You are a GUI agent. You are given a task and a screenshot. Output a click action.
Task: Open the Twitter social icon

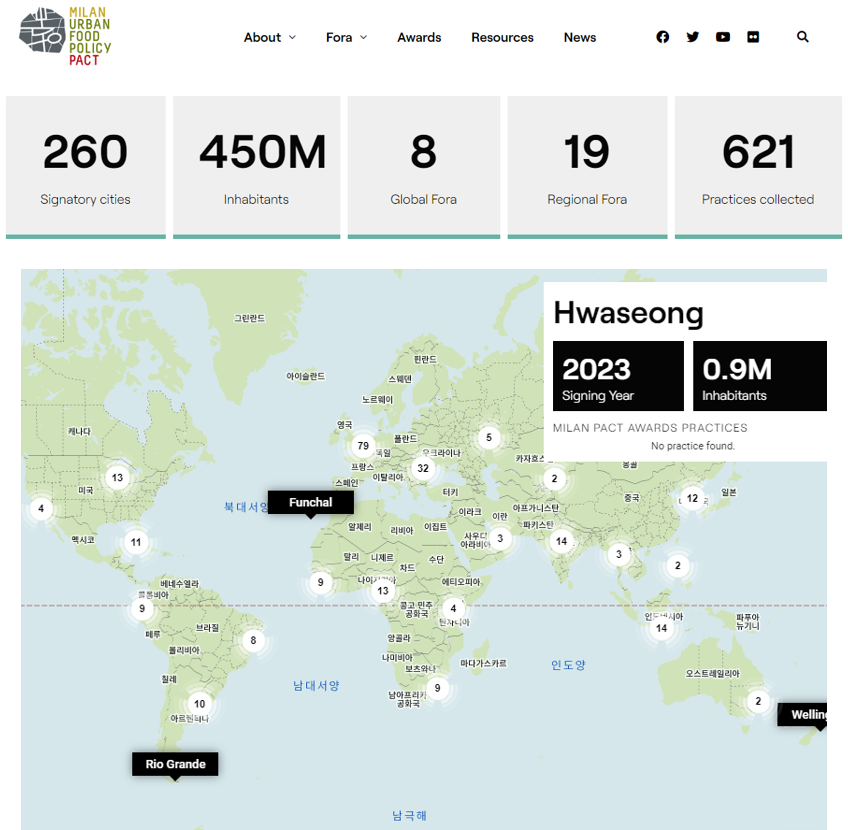pos(692,37)
